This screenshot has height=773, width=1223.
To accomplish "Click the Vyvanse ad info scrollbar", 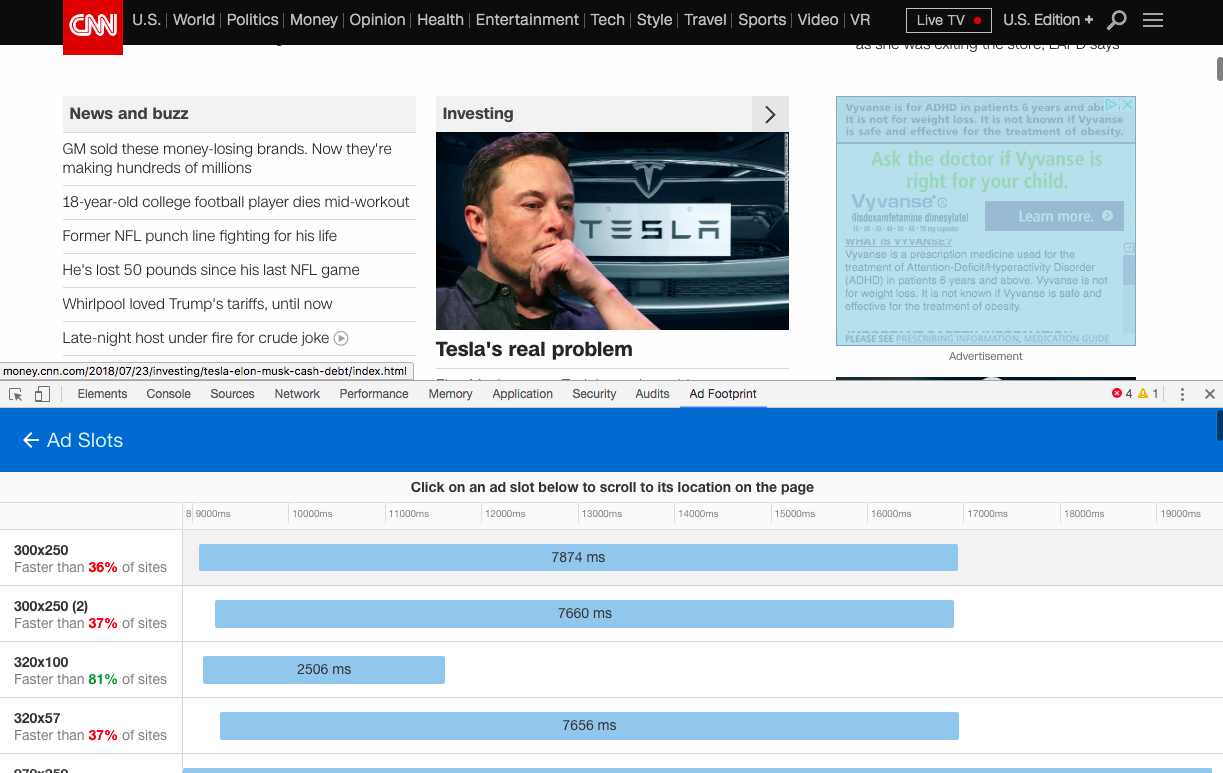I will click(1129, 270).
